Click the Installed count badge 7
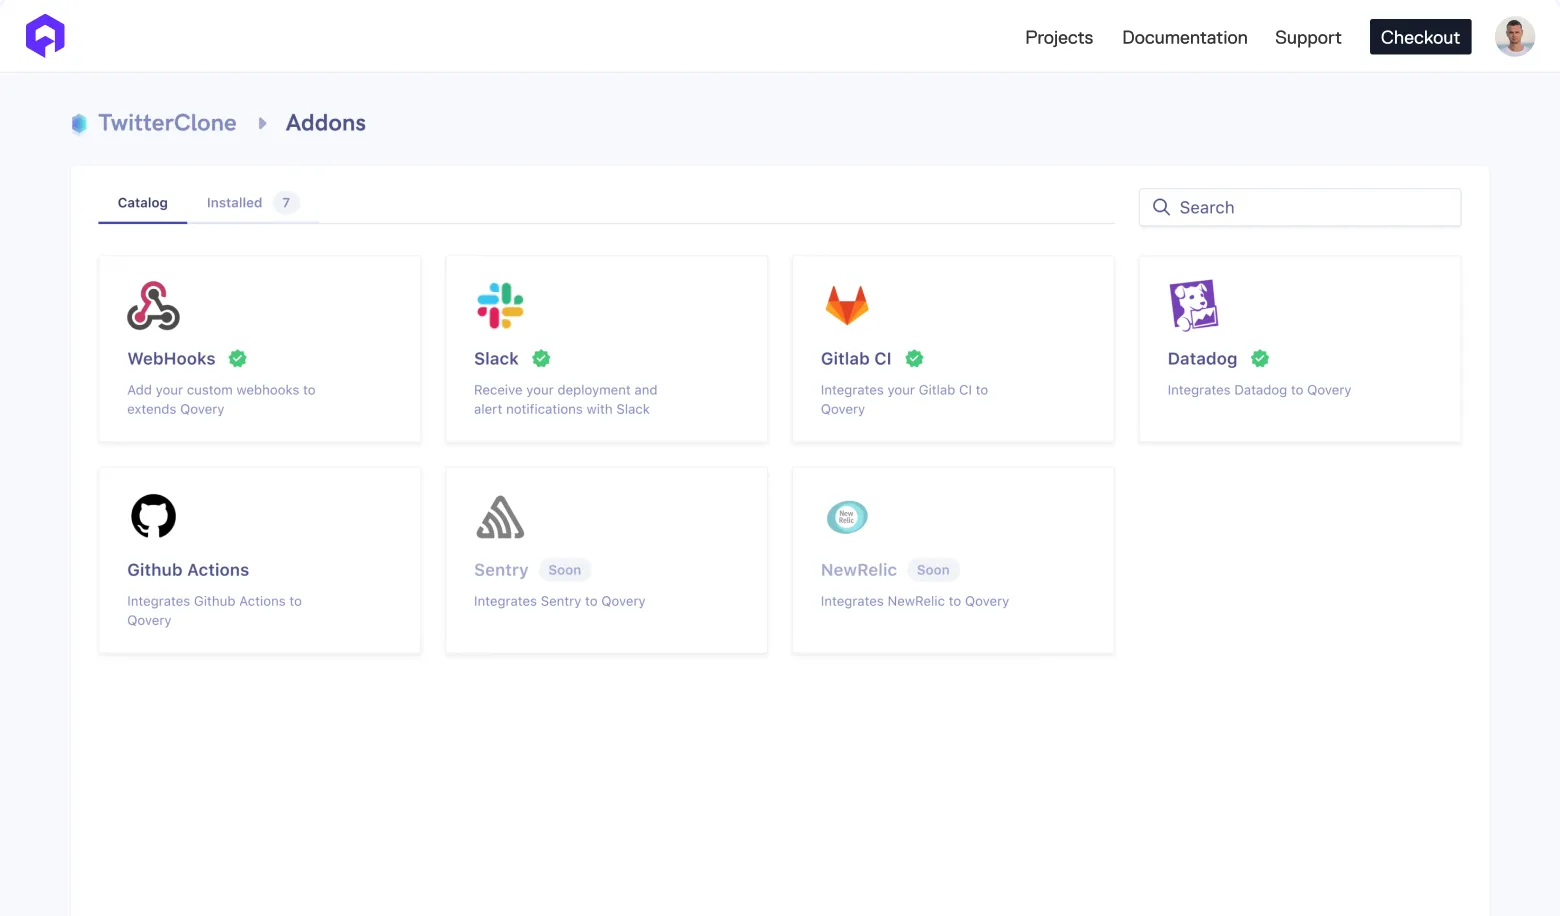The height and width of the screenshot is (916, 1560). (x=286, y=203)
